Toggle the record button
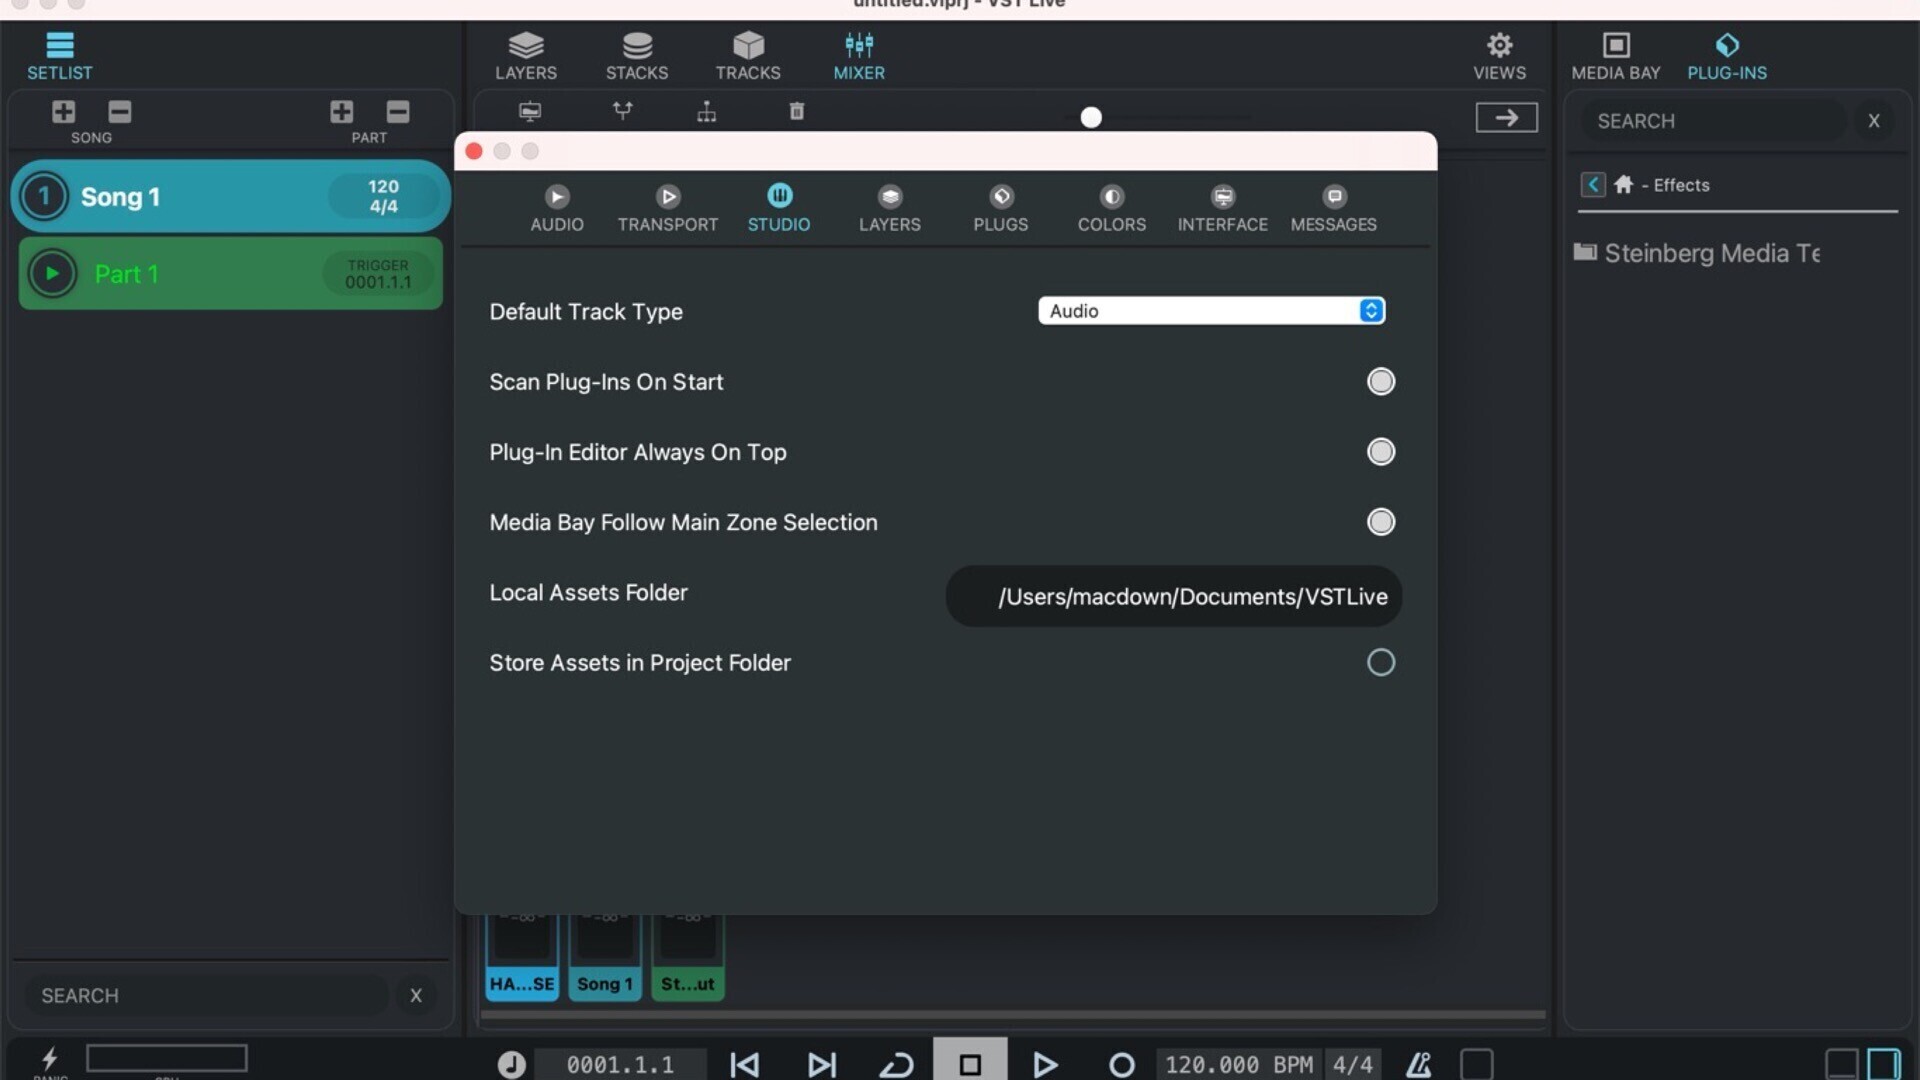The width and height of the screenshot is (1920, 1080). click(1122, 1065)
